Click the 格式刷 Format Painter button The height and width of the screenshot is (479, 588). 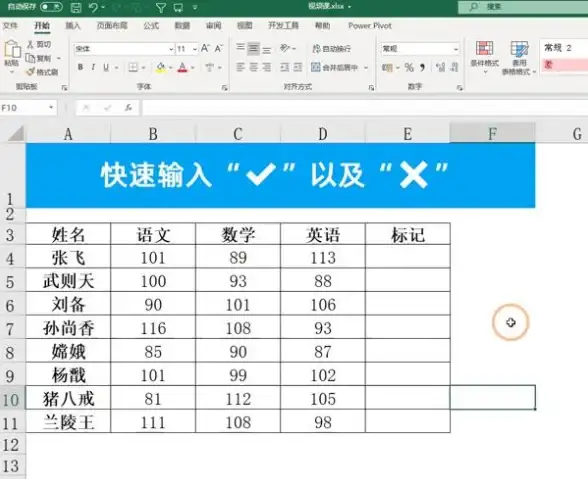tap(42, 72)
